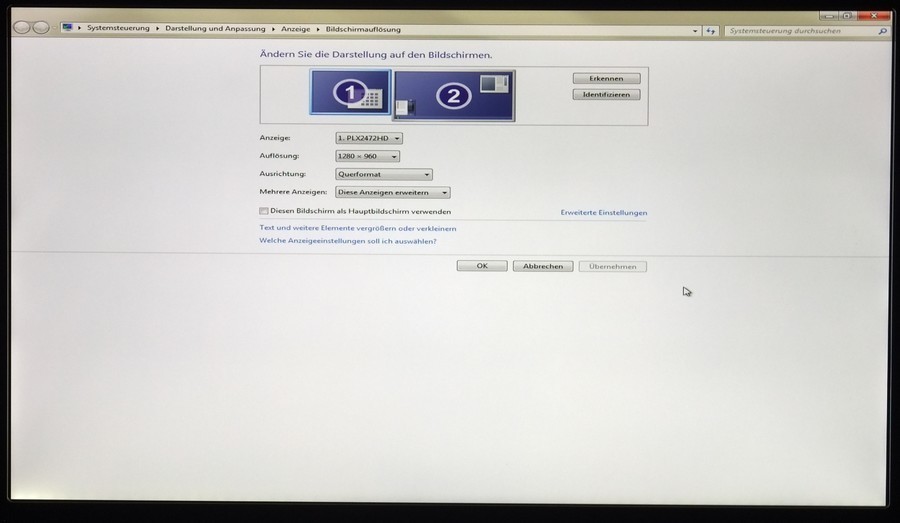Click the Übernehmen button

(612, 267)
